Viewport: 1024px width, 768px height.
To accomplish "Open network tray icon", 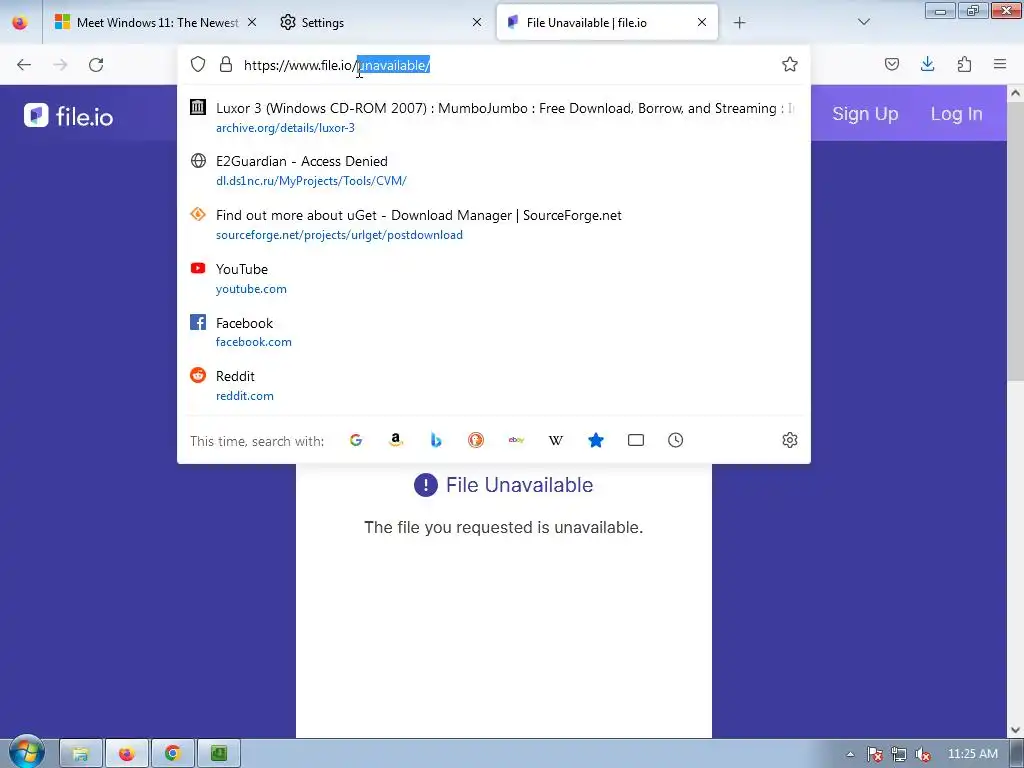I will (899, 754).
